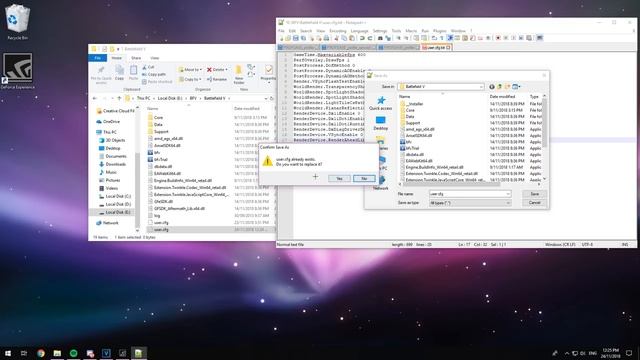Click Pin to Quick access in Explorer ribbon

pyautogui.click(x=101, y=74)
